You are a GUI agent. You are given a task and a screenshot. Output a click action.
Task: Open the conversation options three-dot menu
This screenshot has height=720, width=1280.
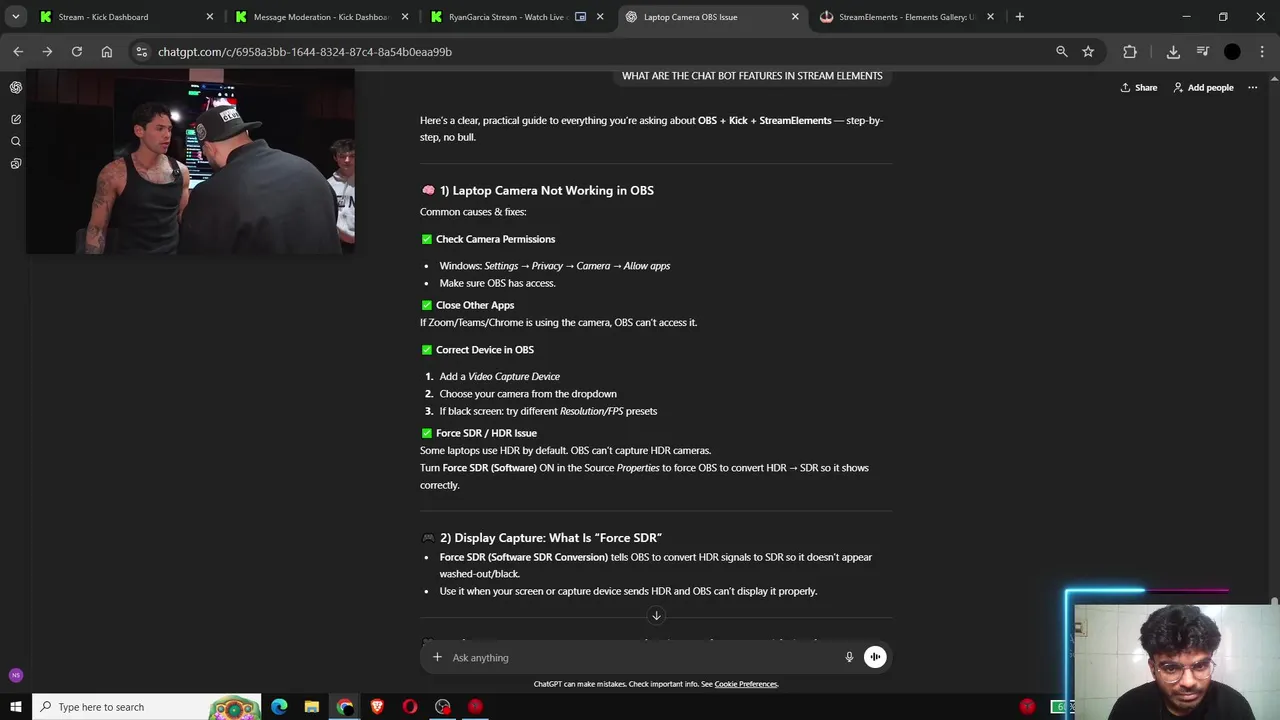tap(1252, 88)
